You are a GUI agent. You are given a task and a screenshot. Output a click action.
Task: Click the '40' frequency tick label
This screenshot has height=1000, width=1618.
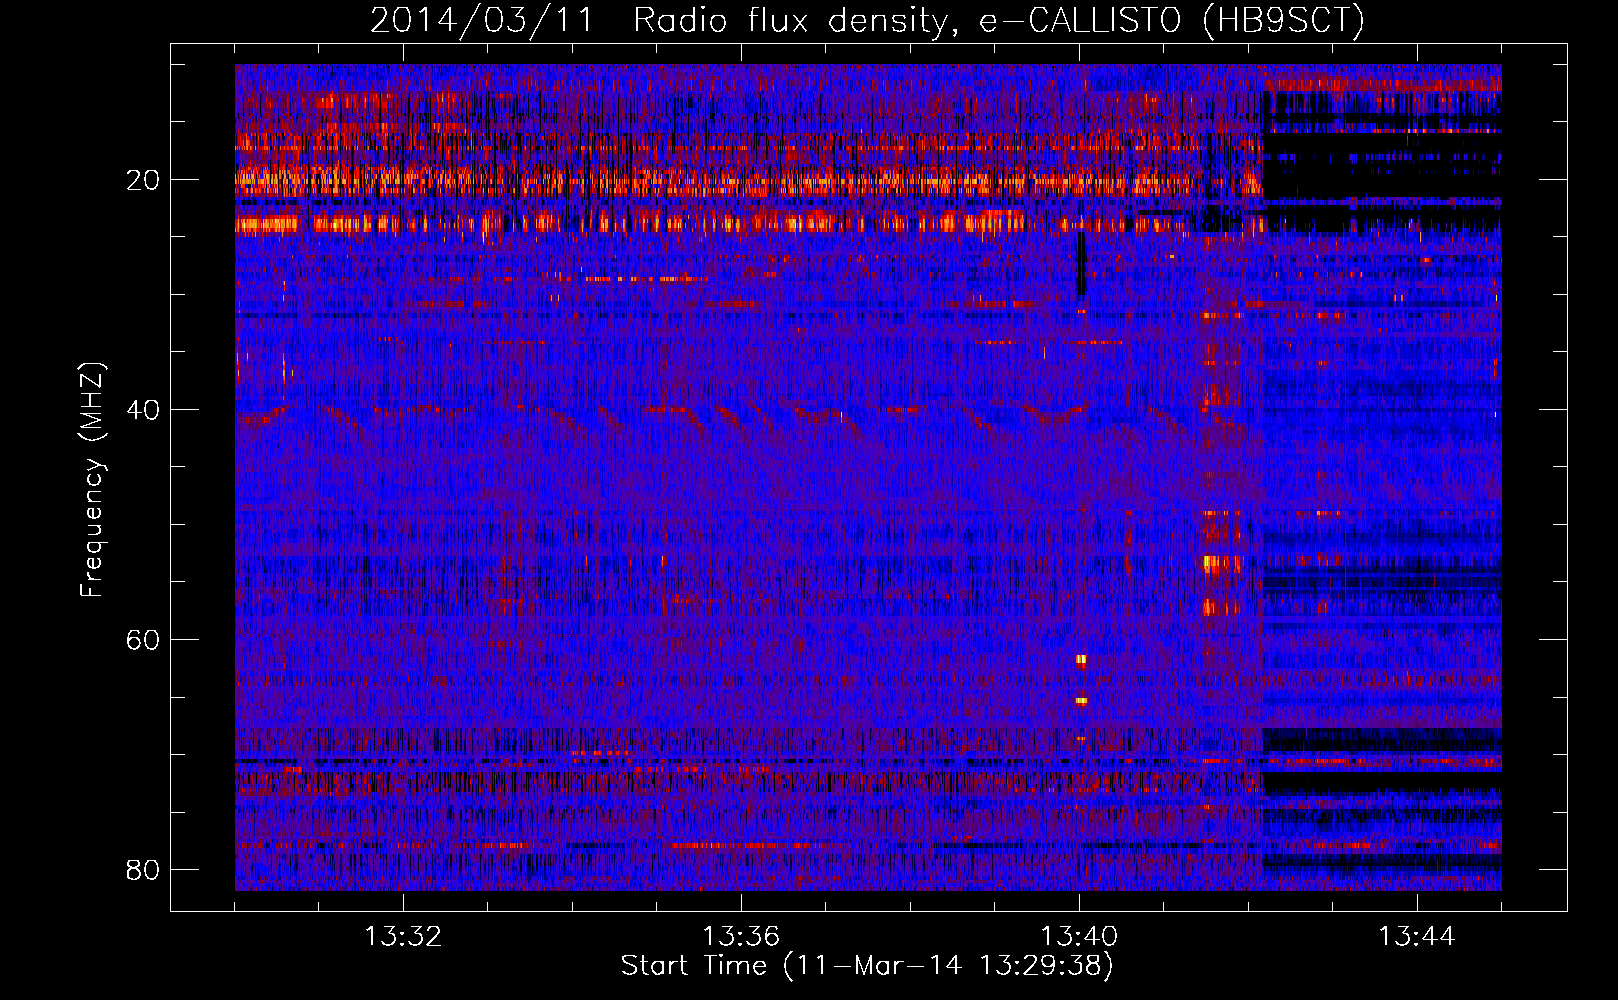[x=143, y=410]
